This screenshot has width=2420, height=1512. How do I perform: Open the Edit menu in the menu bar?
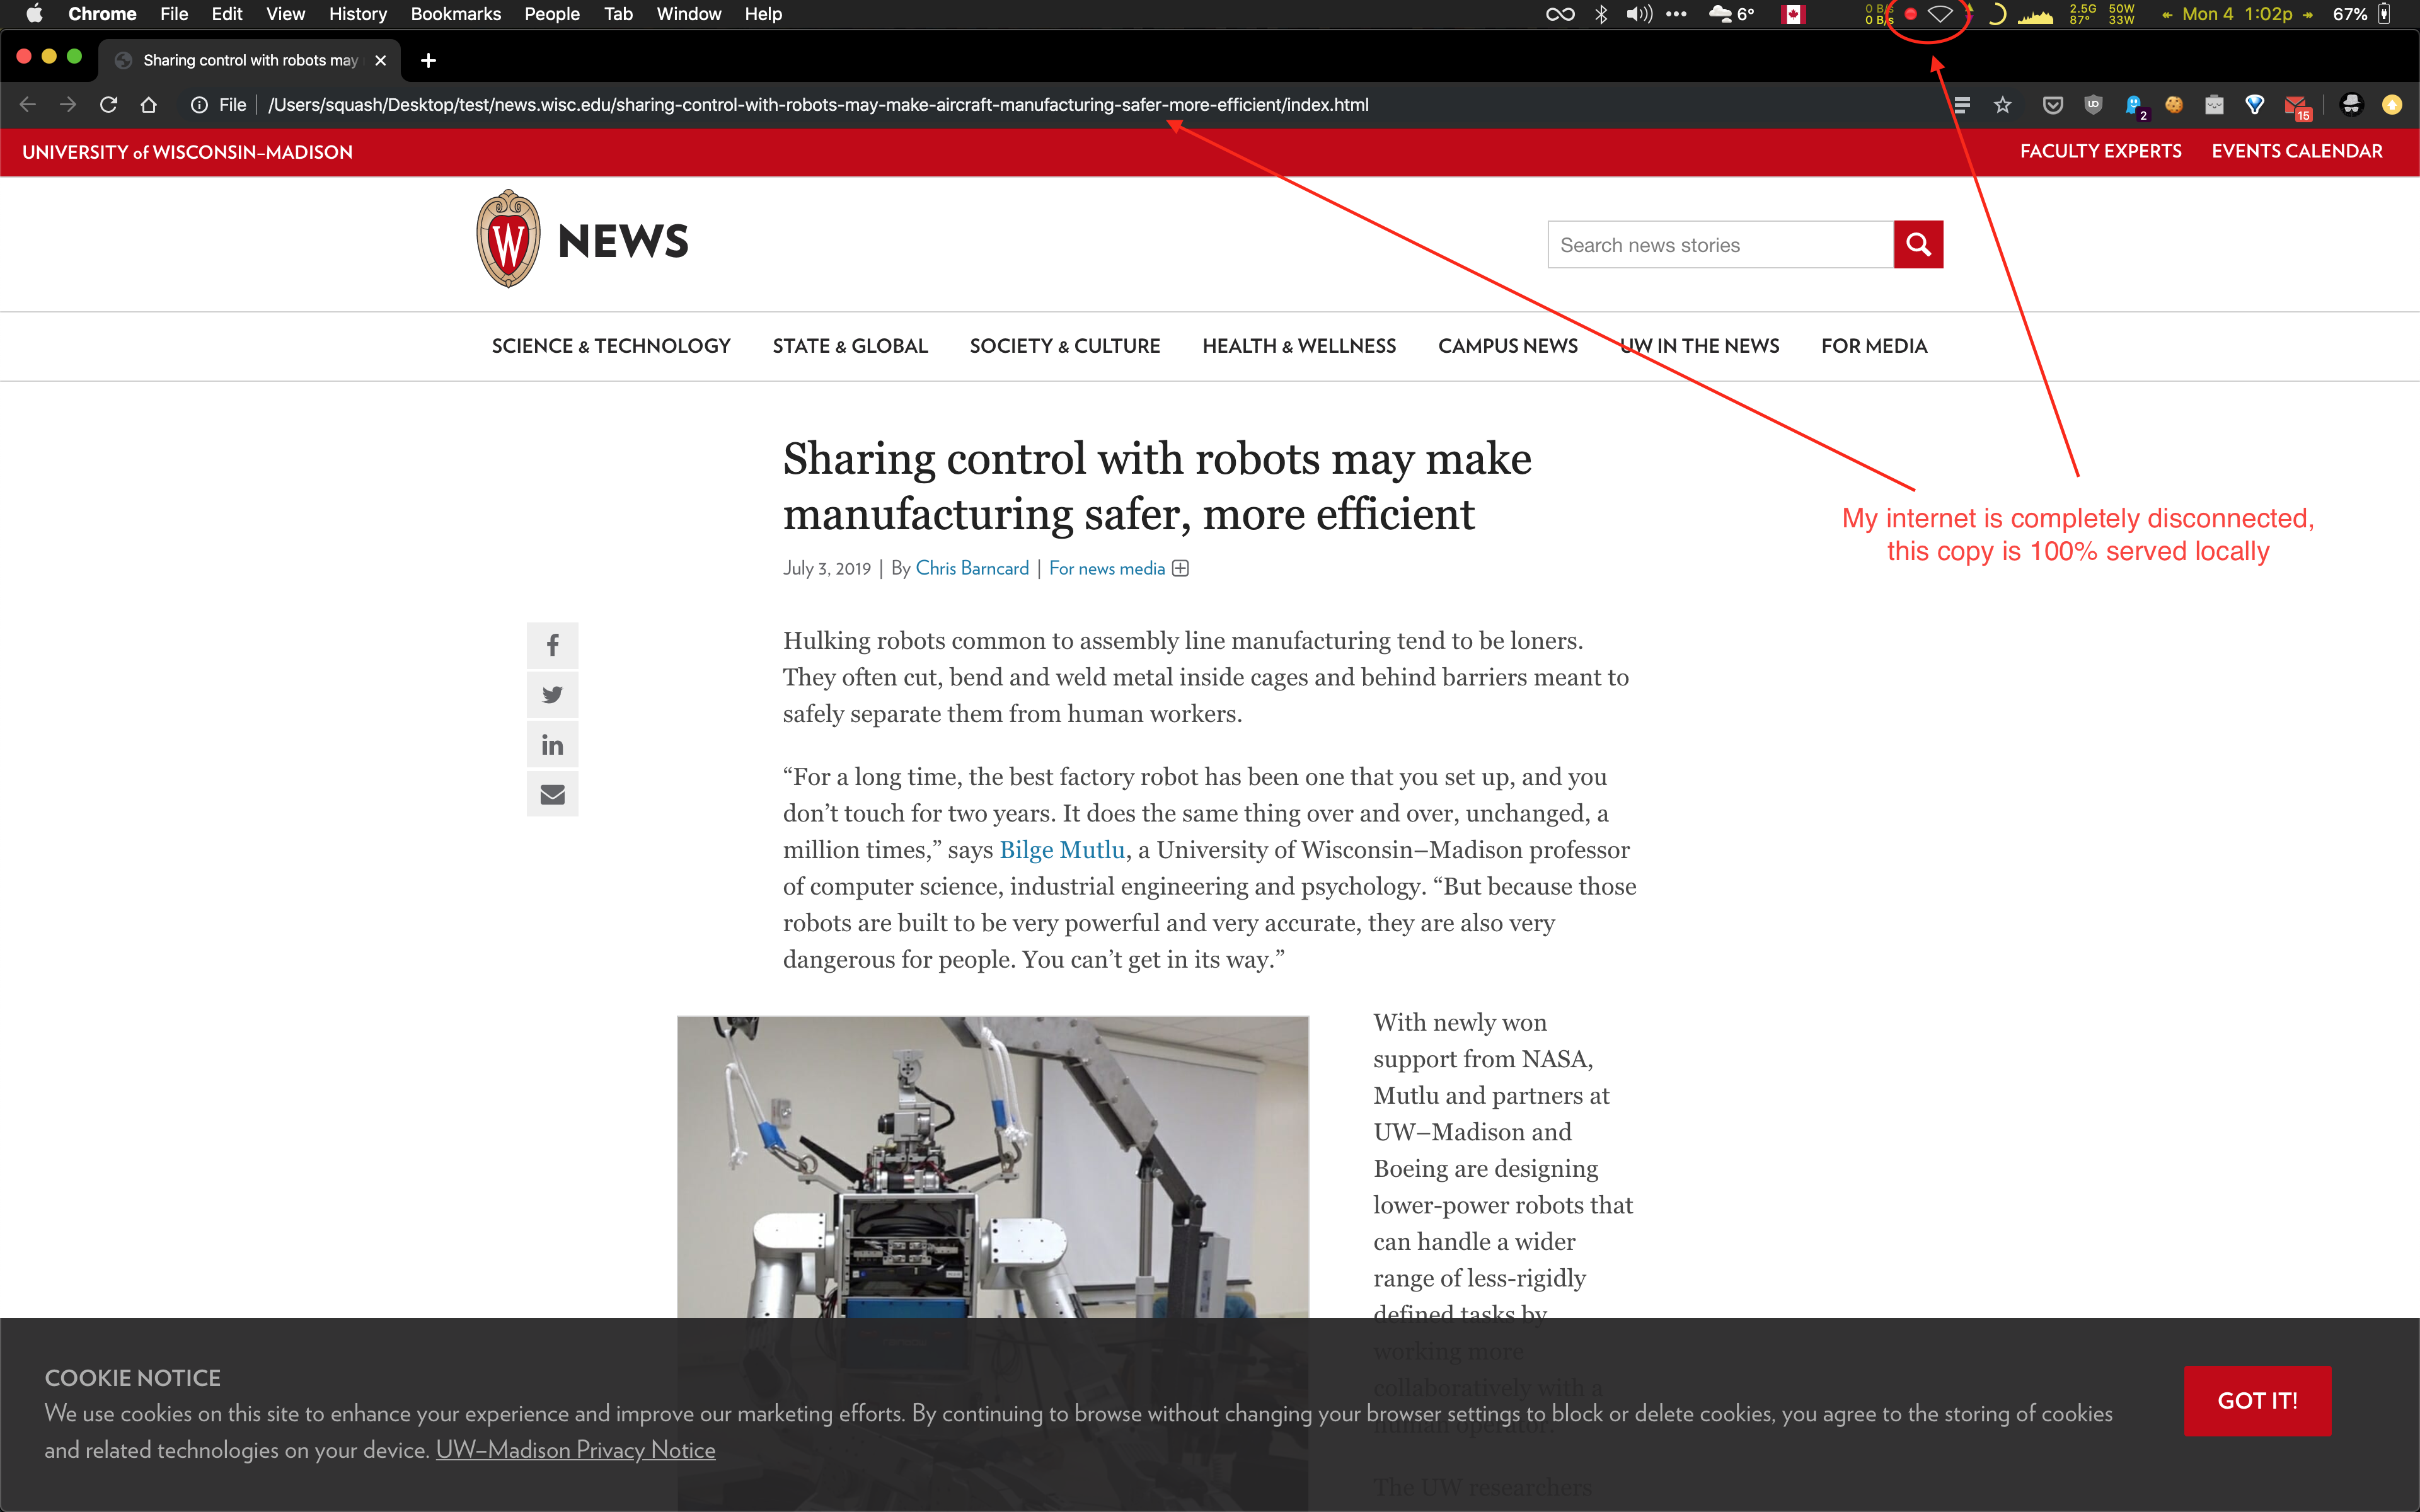226,14
